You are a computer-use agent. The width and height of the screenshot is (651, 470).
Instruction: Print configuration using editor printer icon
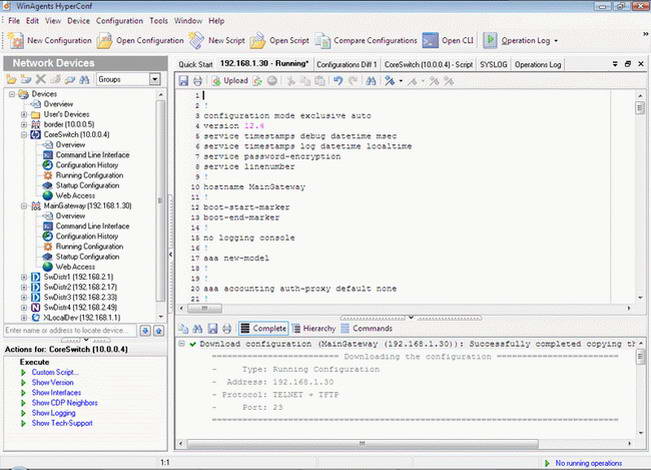coord(198,81)
